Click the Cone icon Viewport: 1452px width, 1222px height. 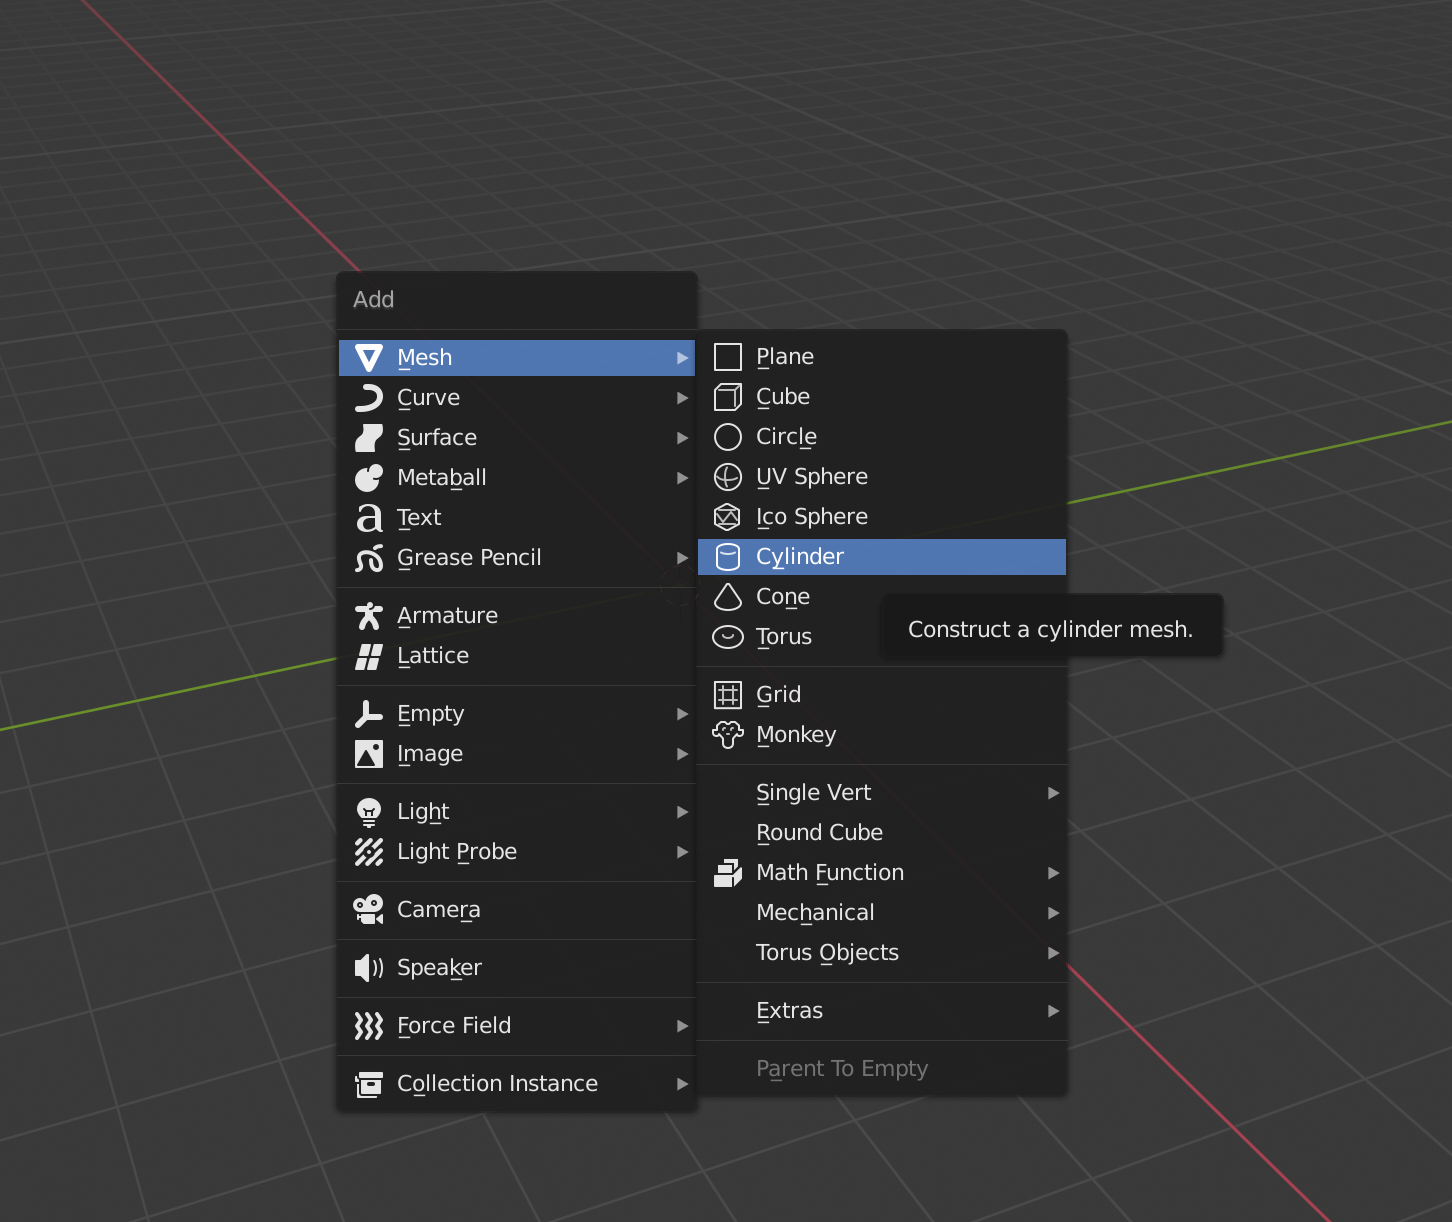tap(728, 597)
